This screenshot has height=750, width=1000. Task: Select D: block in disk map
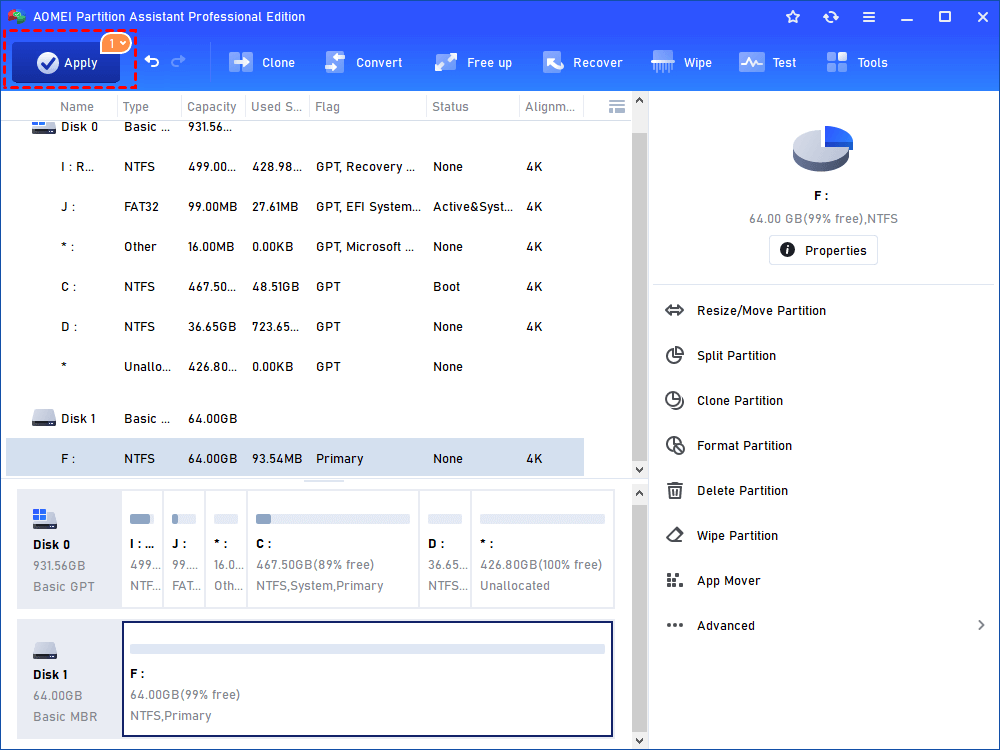[x=445, y=549]
